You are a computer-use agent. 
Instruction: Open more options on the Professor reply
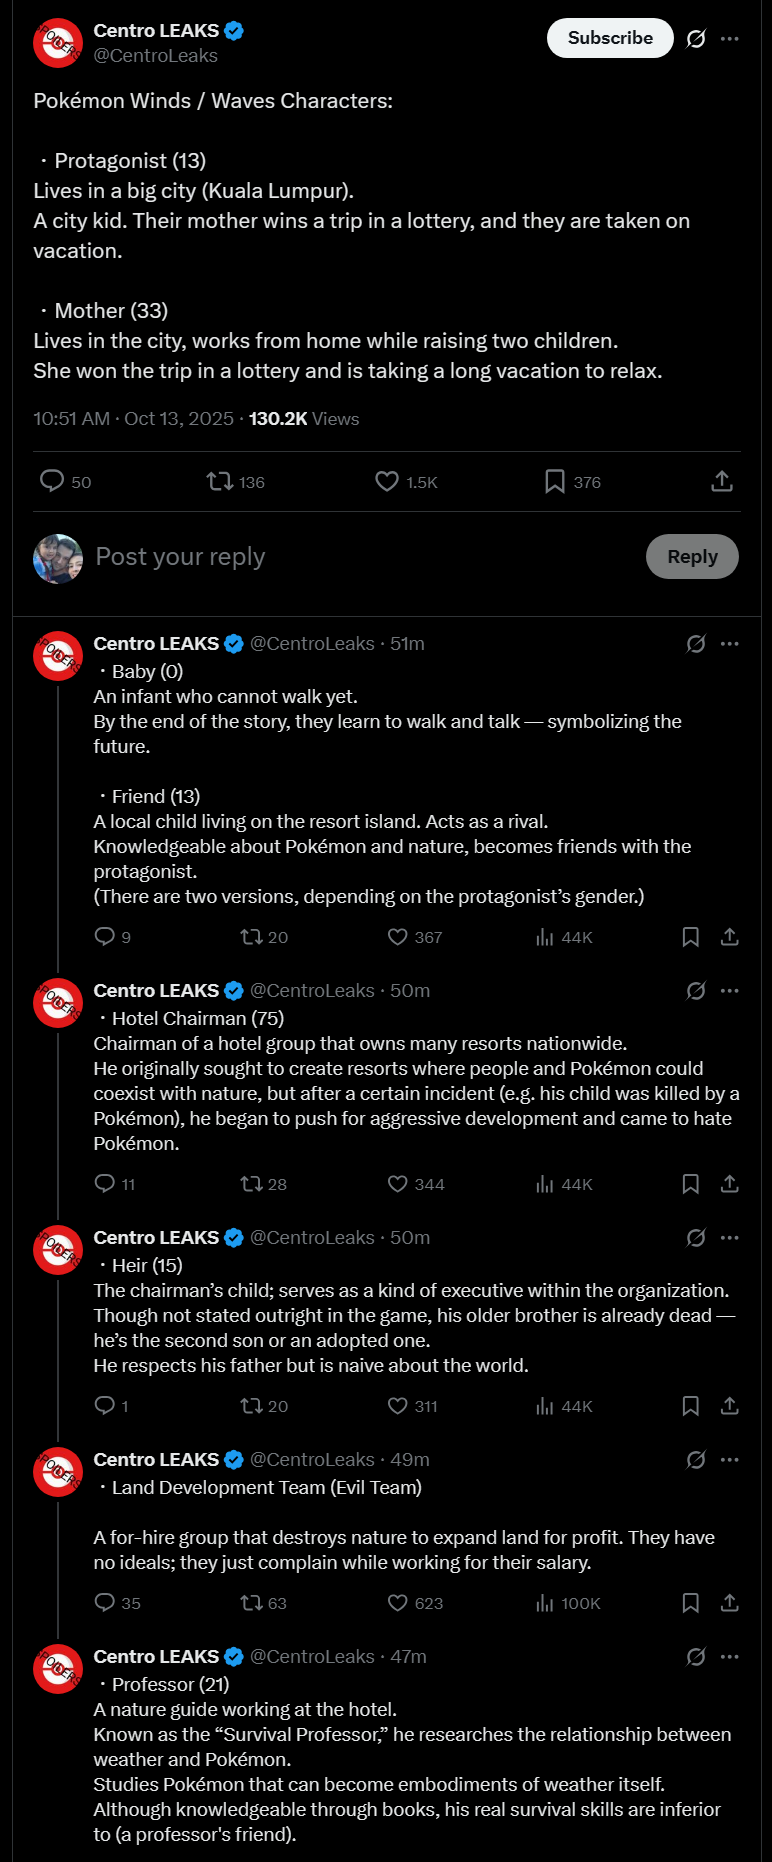click(730, 1657)
